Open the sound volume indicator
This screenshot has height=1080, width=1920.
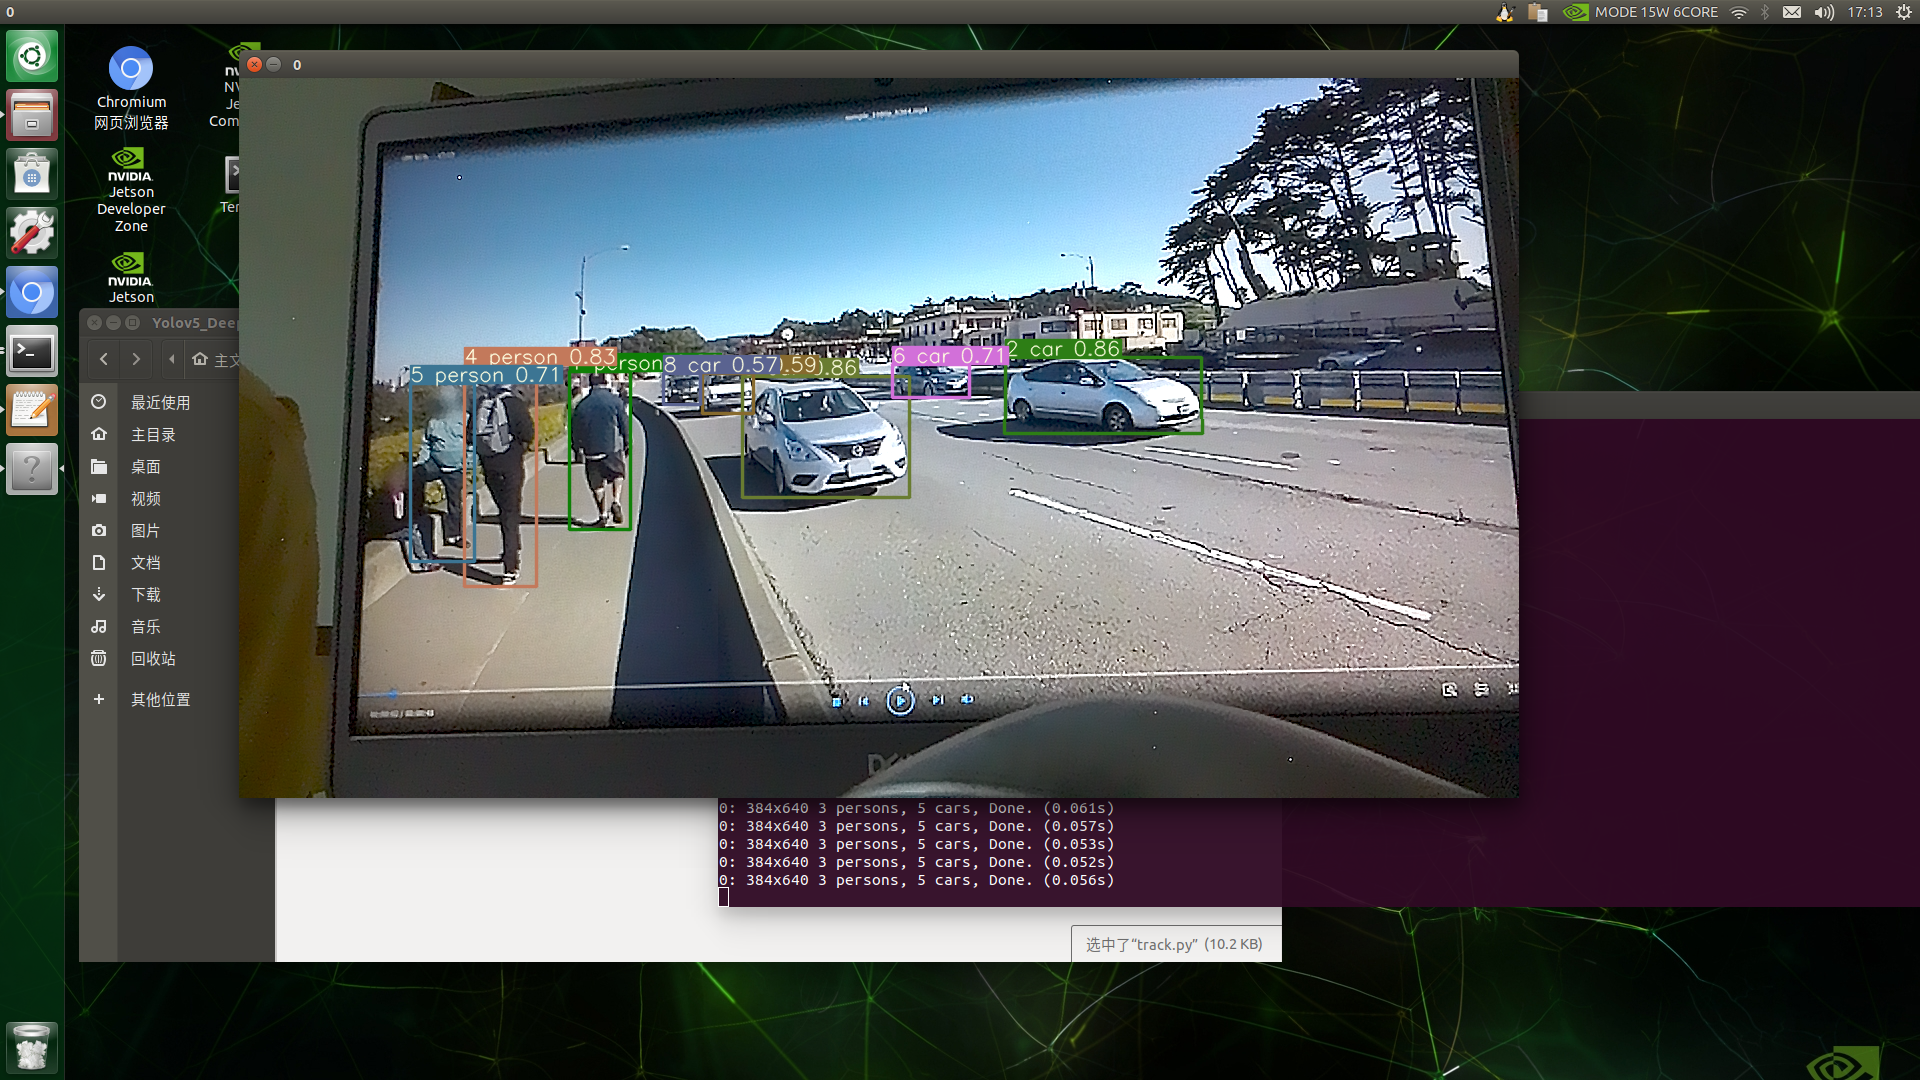1824,12
